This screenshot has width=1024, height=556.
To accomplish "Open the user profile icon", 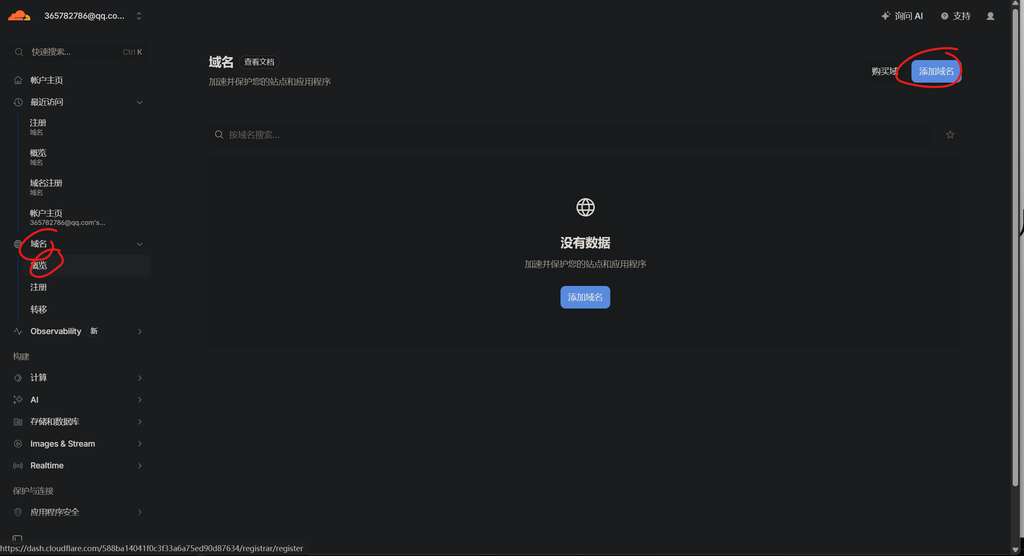I will [990, 16].
